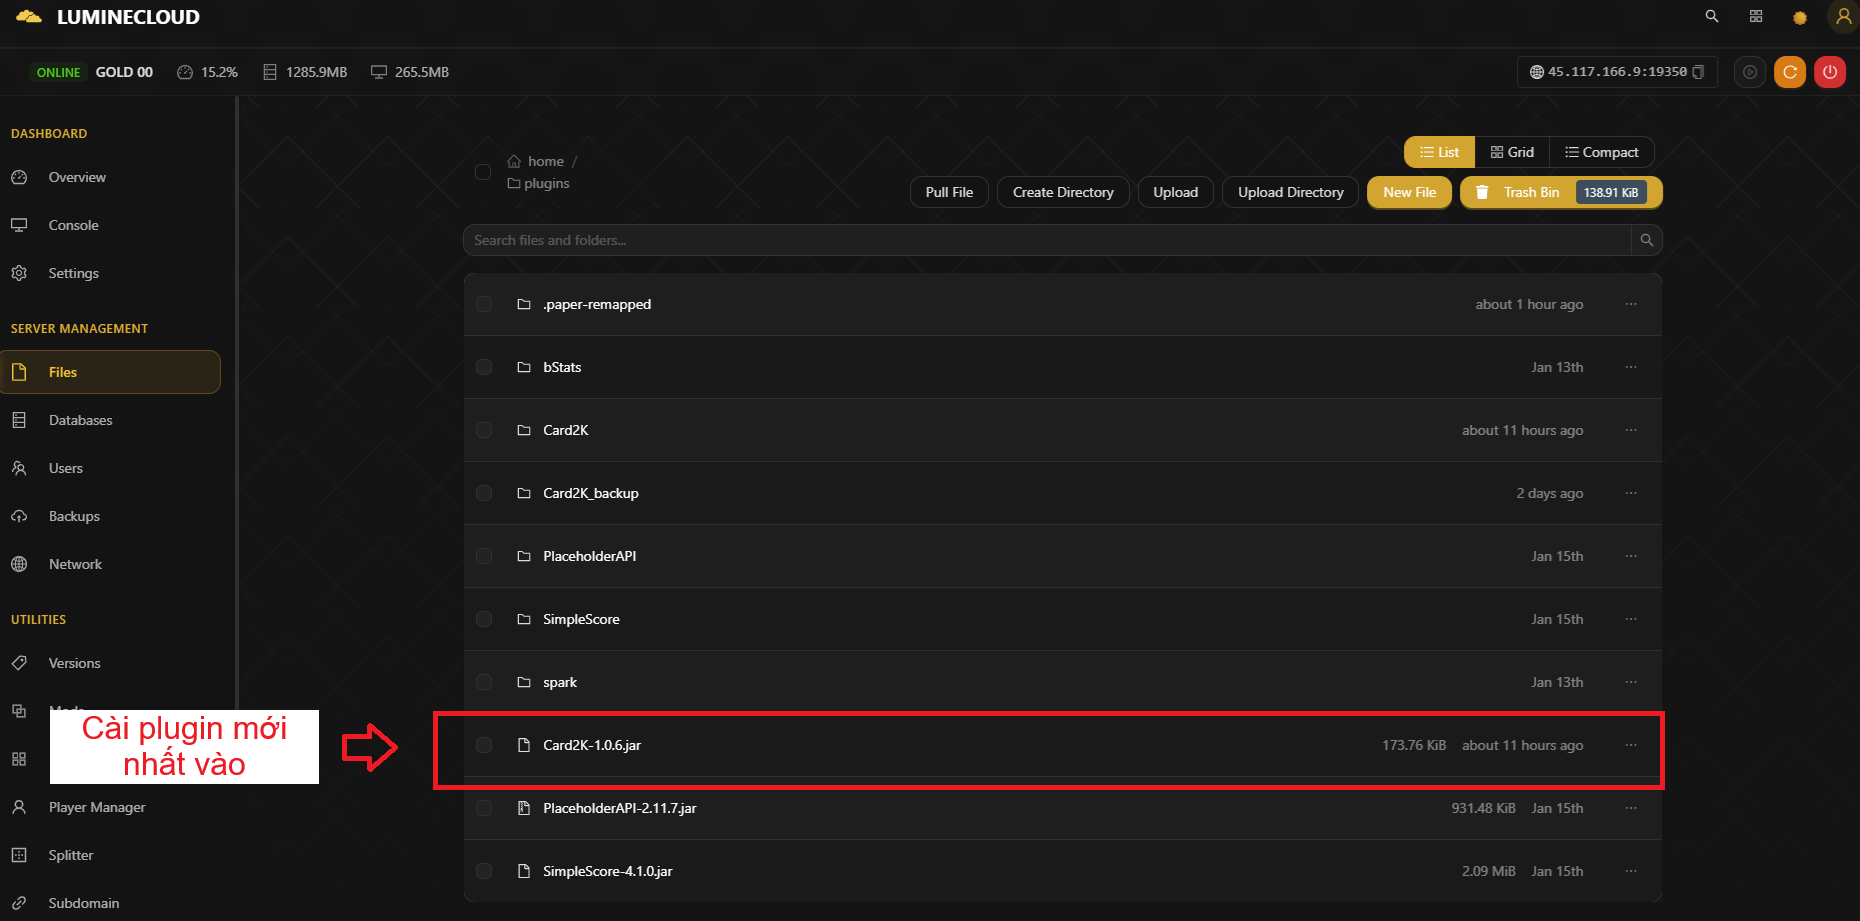Tick the checkbox for Card2K-1.0.6.jar
Image resolution: width=1860 pixels, height=921 pixels.
click(484, 745)
